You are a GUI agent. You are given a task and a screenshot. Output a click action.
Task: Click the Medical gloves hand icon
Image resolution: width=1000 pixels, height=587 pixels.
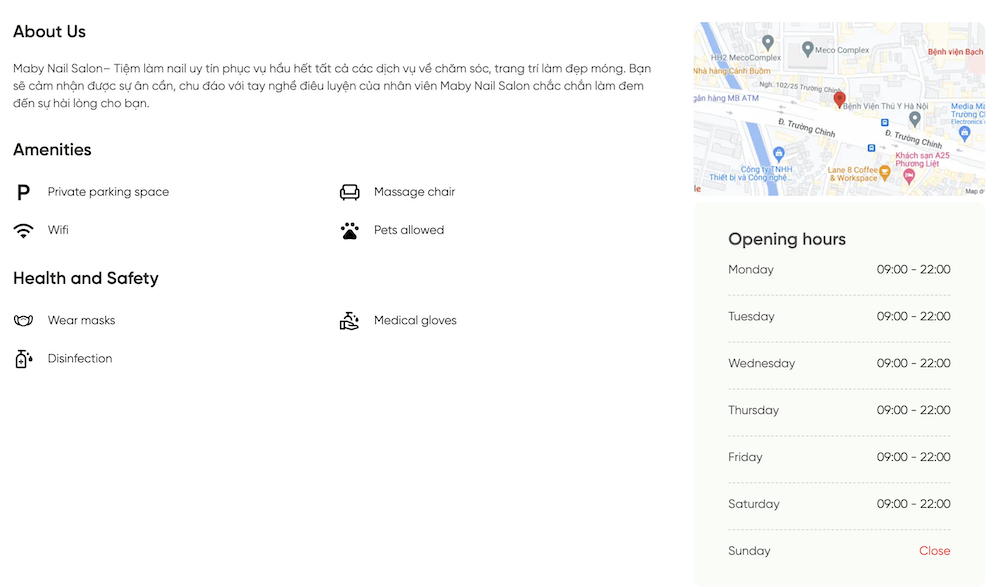point(349,320)
